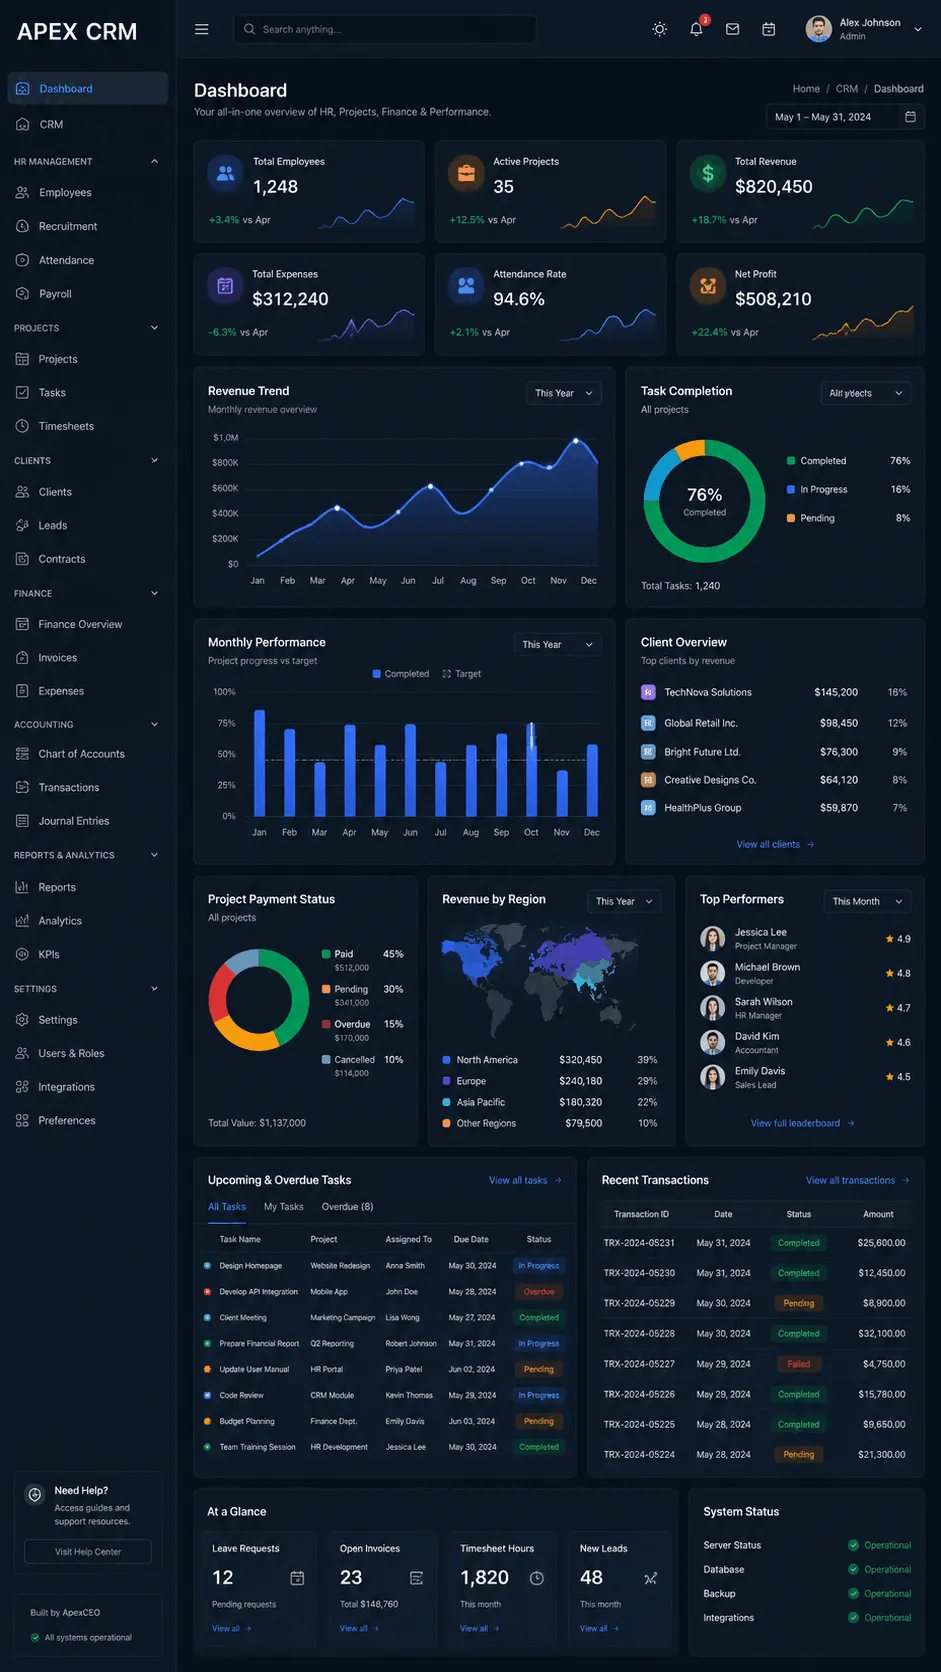Click the Contracts sidebar icon

(22, 559)
